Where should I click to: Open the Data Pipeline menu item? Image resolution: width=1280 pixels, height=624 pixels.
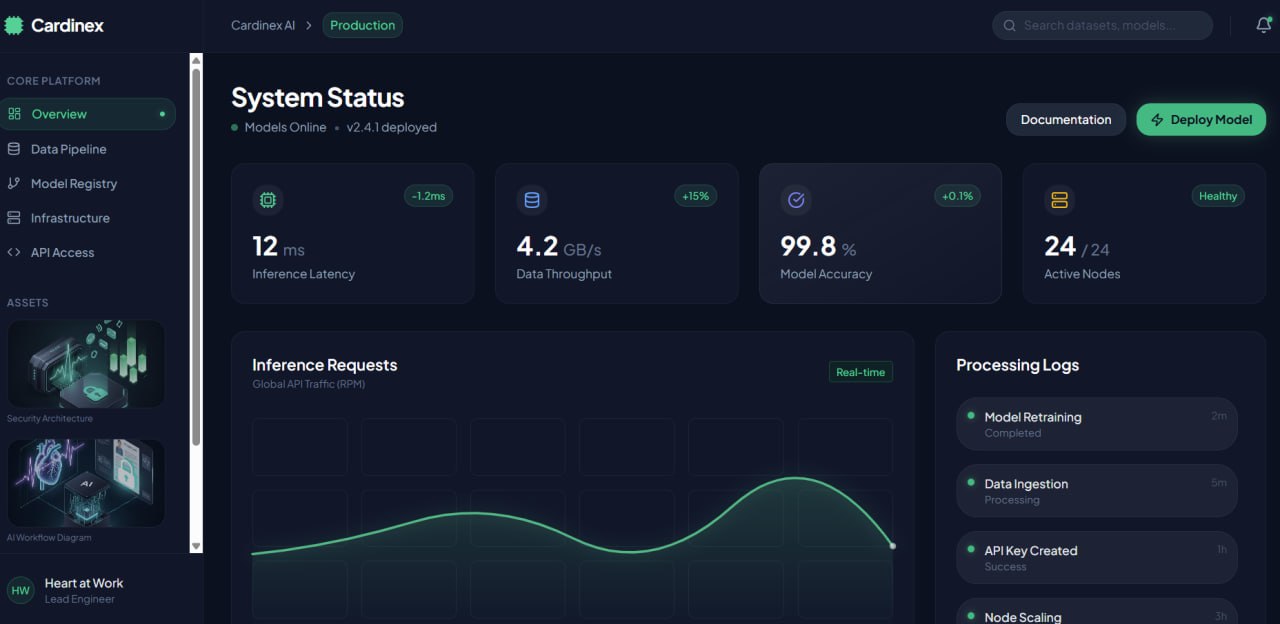[88, 149]
